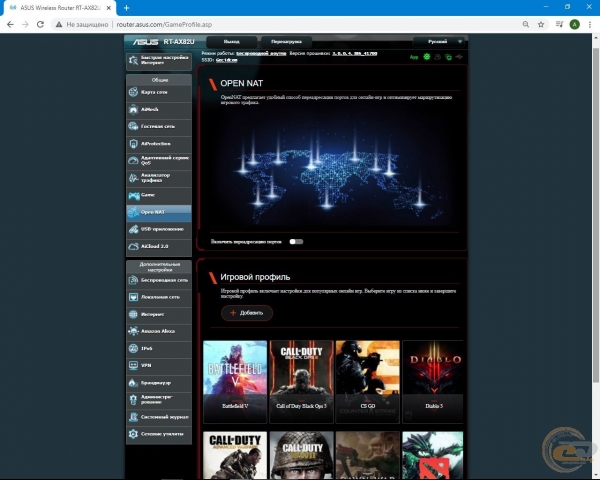600x480 pixels.
Task: Open browser zoom magnifier icon
Action: [526, 24]
